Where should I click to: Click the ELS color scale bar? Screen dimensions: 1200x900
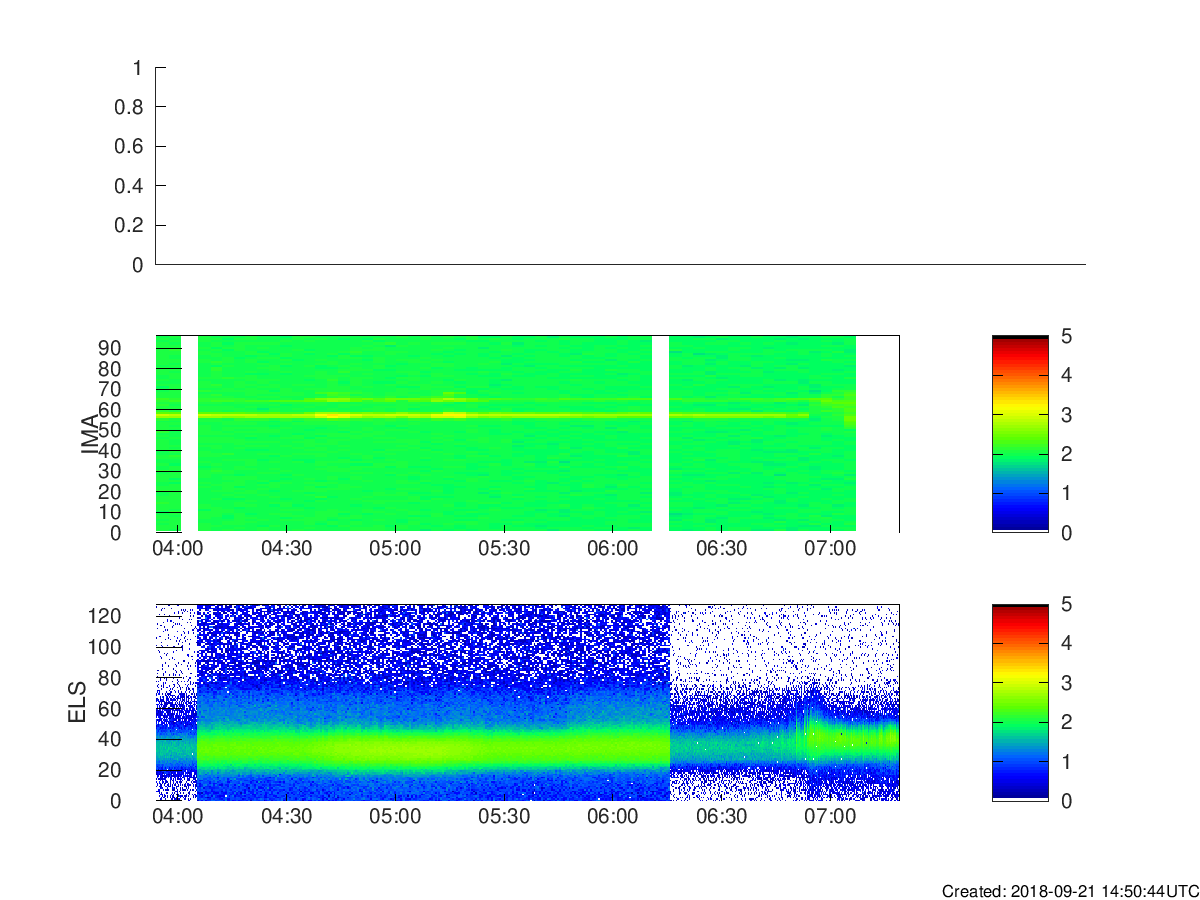click(x=1020, y=702)
